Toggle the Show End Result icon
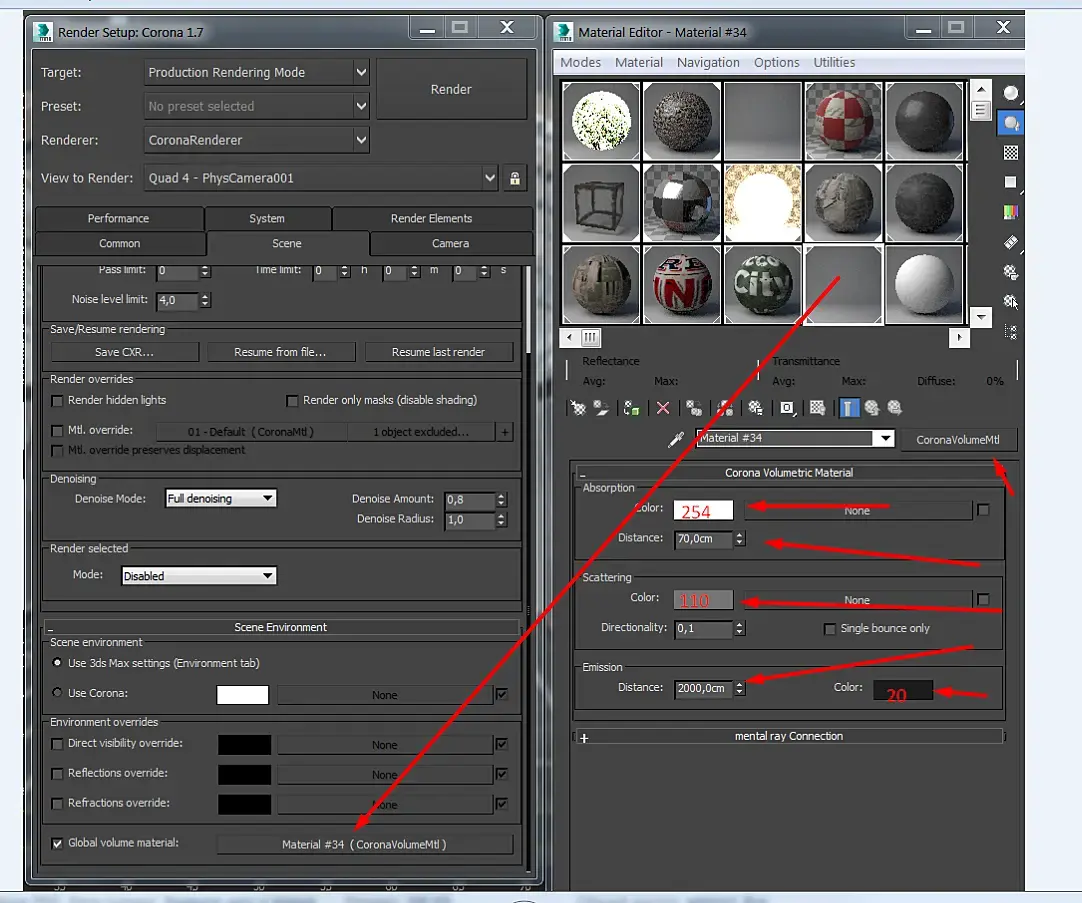Image resolution: width=1082 pixels, height=903 pixels. coord(849,408)
